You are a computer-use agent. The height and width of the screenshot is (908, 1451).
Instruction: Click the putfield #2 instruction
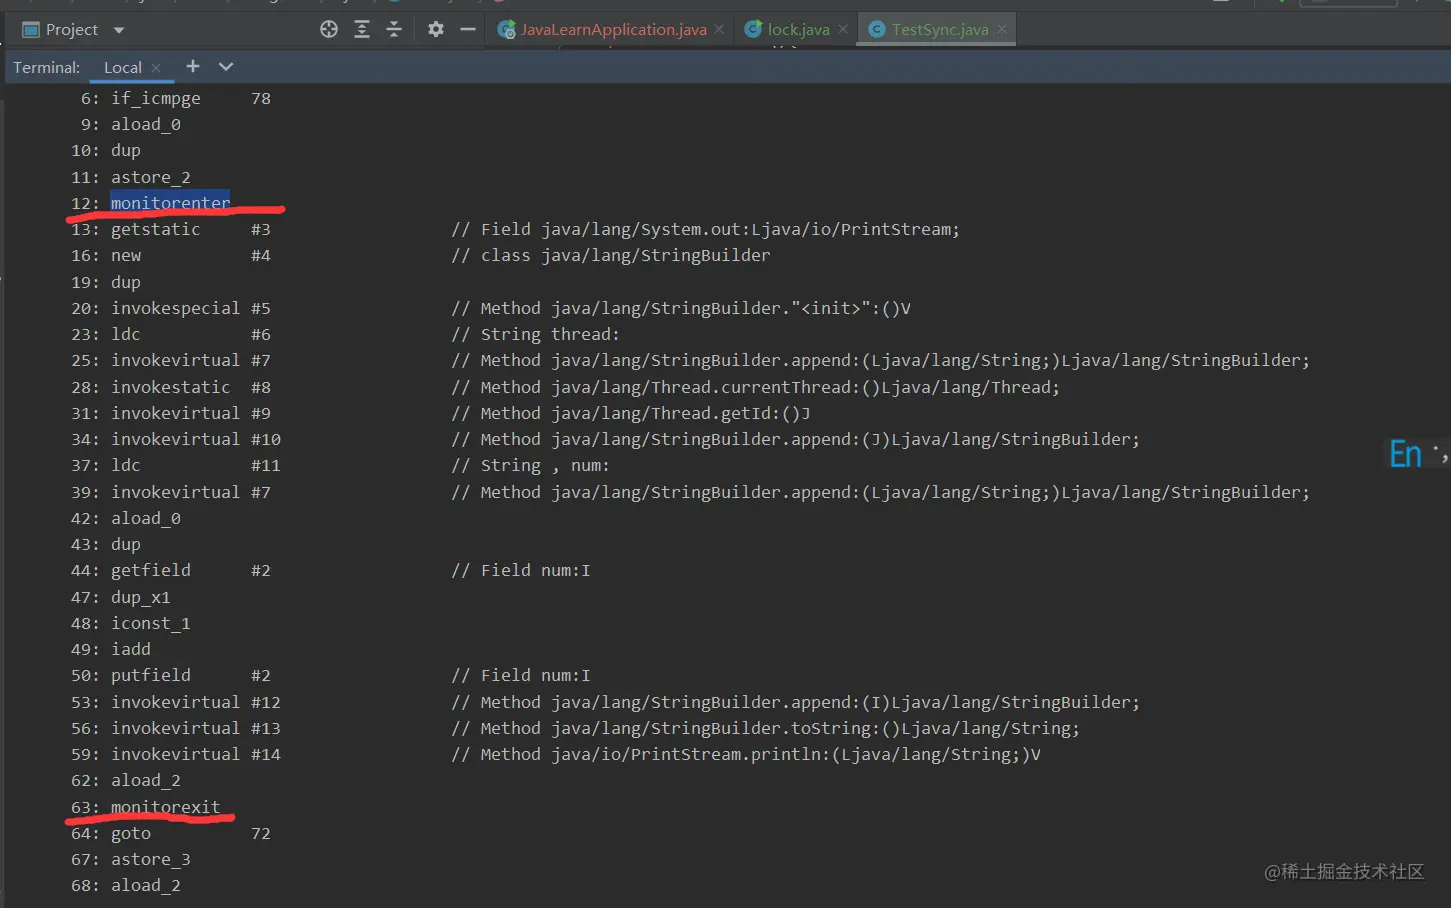tap(190, 675)
